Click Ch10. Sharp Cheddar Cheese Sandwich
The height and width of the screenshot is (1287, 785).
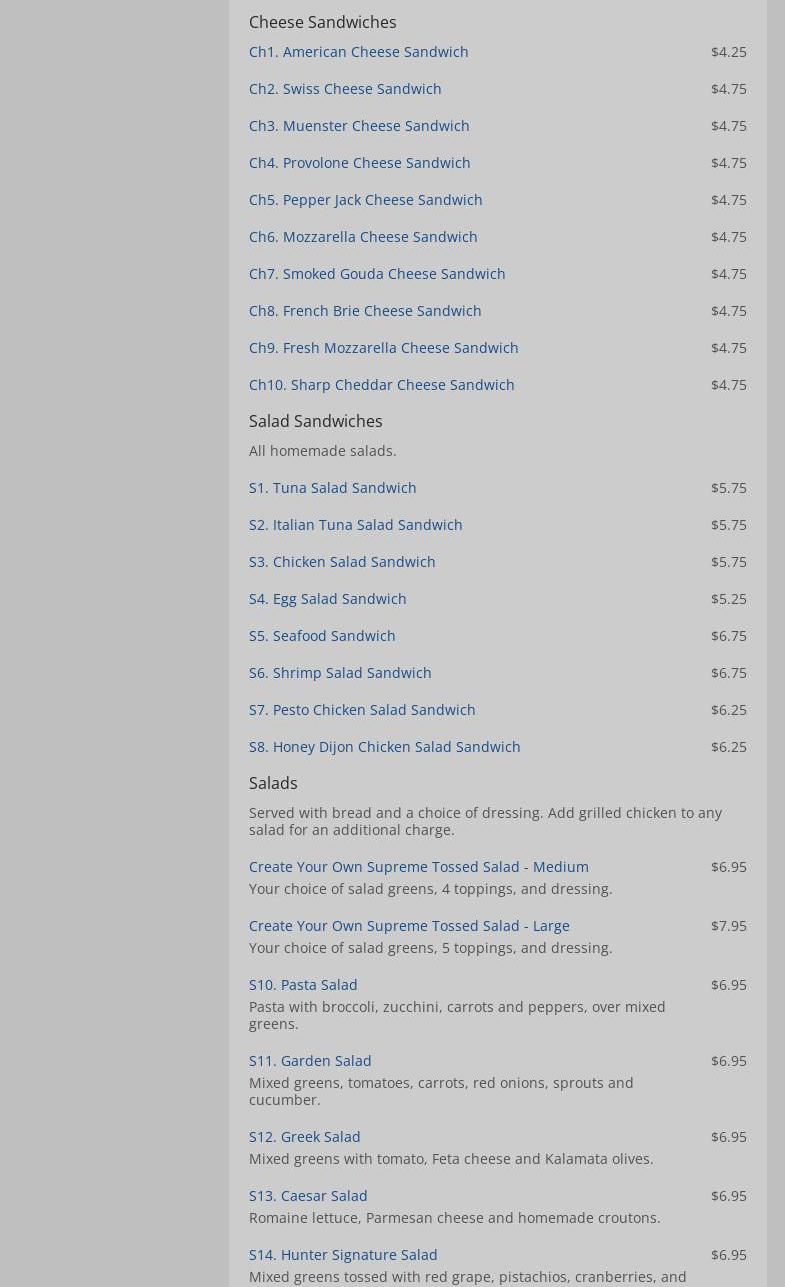(x=381, y=385)
